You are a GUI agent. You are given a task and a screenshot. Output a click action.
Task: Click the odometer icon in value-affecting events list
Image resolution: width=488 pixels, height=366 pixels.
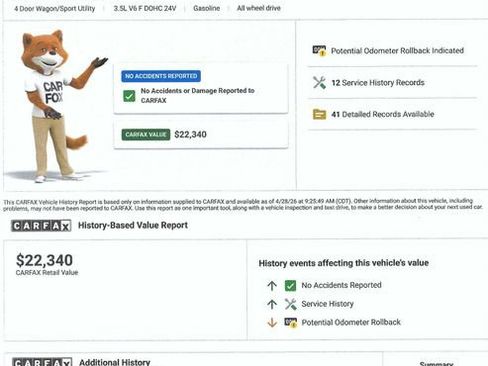tap(291, 322)
